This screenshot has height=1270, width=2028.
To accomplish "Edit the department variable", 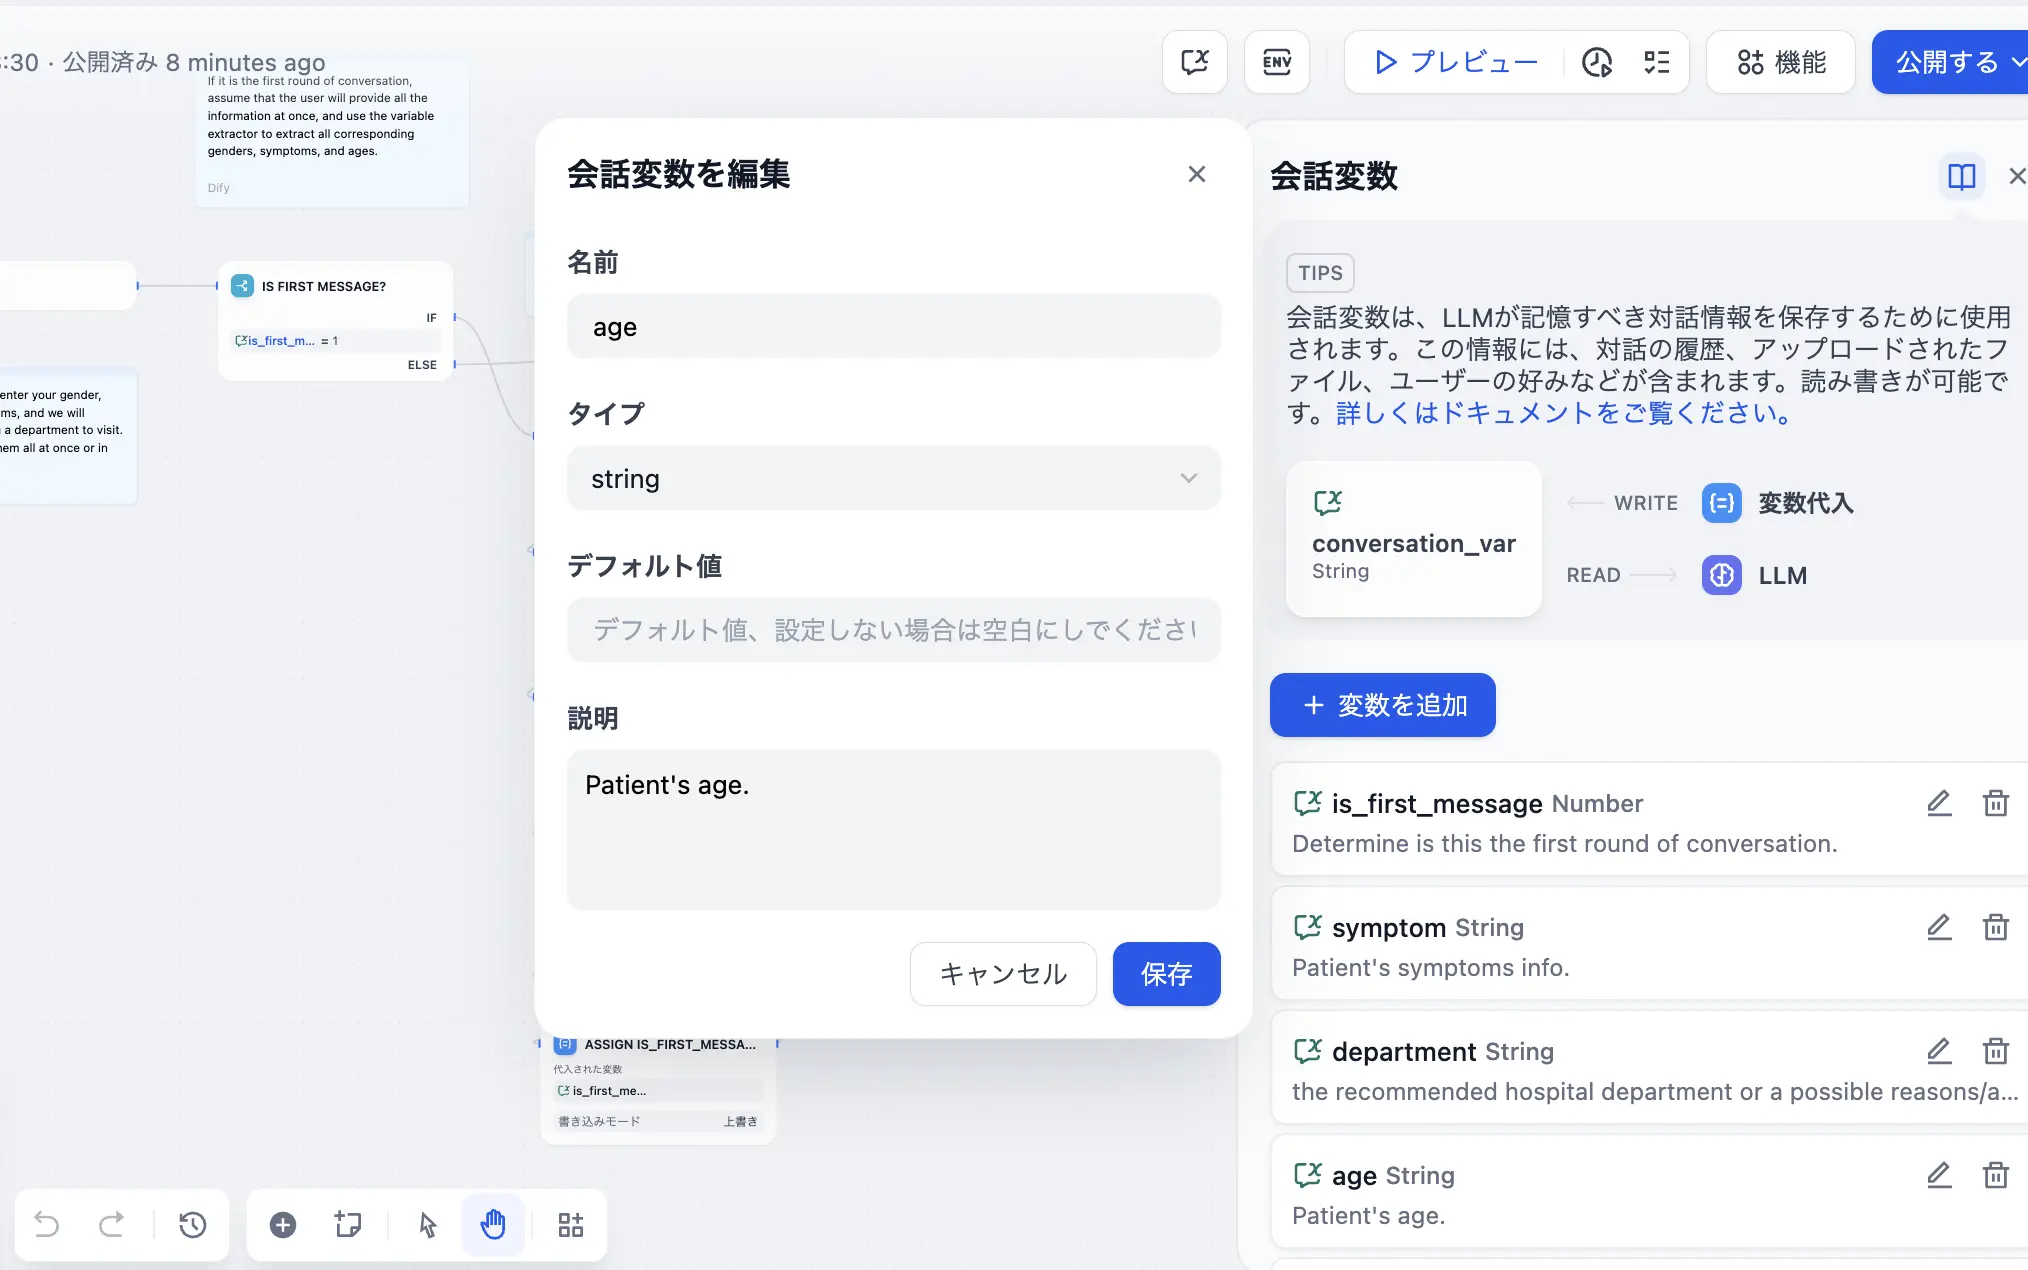I will pyautogui.click(x=1939, y=1051).
